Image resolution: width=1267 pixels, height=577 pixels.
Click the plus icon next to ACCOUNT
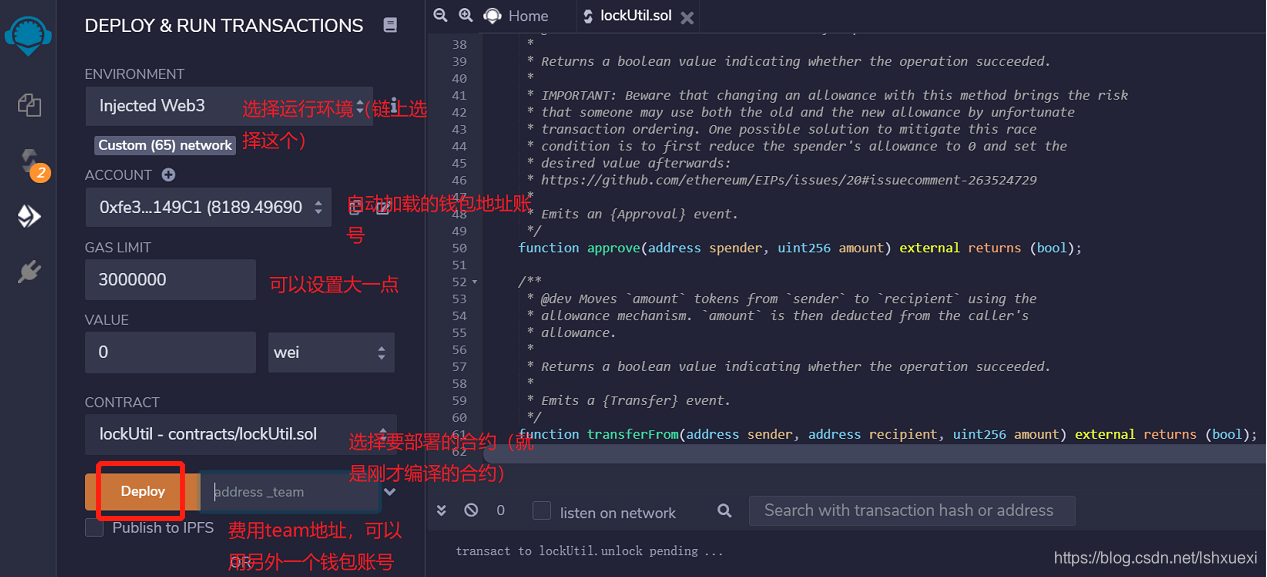point(169,174)
